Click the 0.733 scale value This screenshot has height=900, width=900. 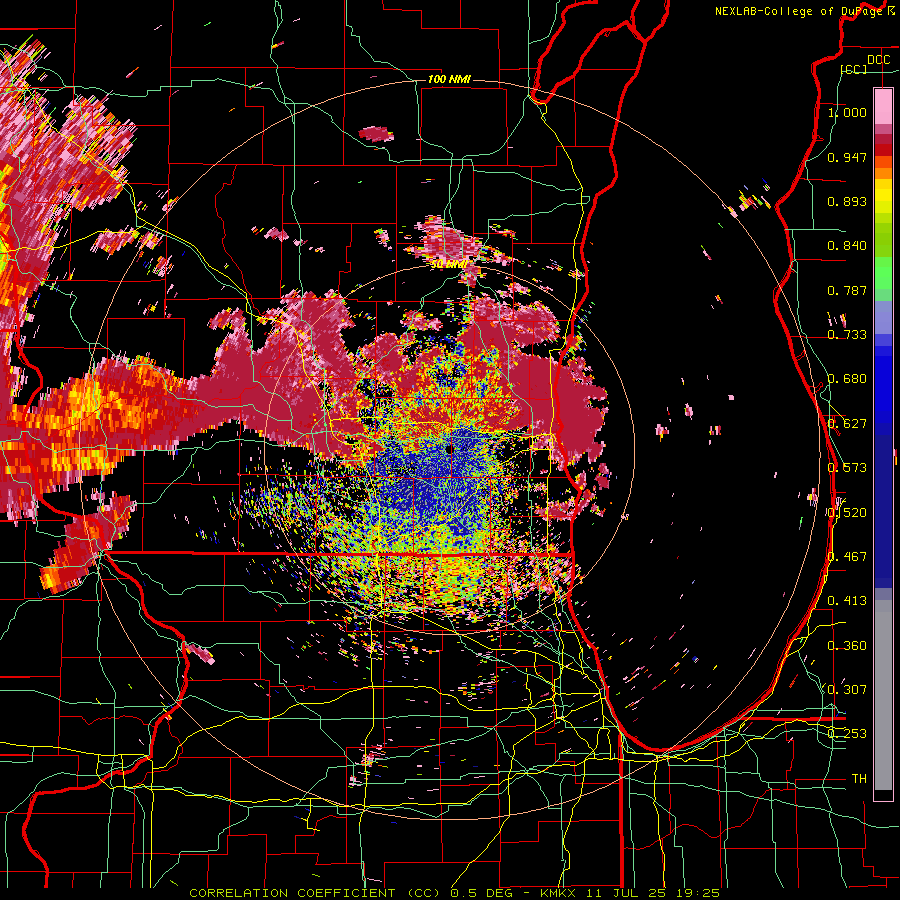coord(847,335)
